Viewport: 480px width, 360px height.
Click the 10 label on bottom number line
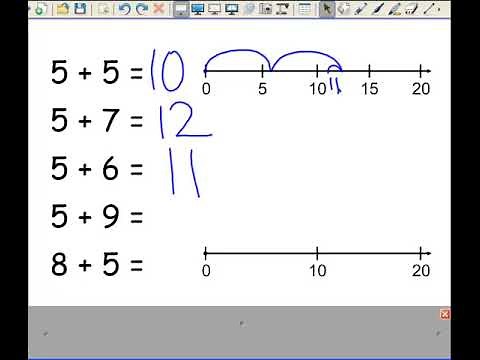tap(318, 271)
